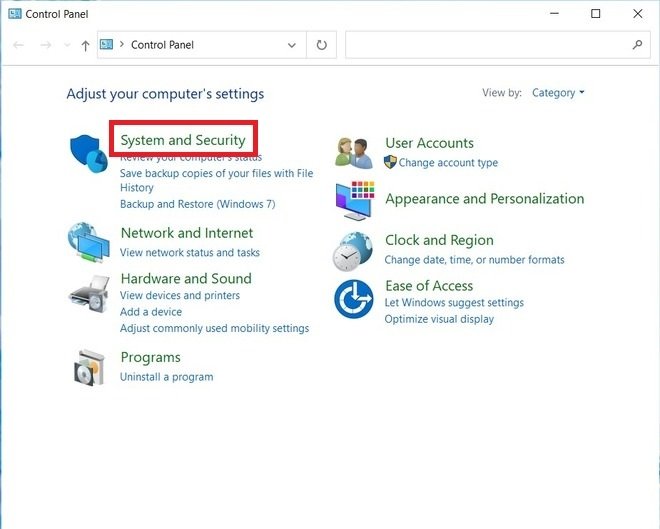660x529 pixels.
Task: Open Save backup copies with File History
Action: 216,180
